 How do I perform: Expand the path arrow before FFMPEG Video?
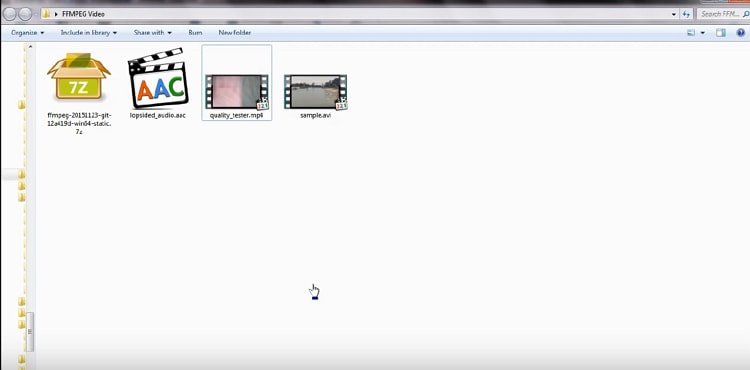click(x=56, y=14)
